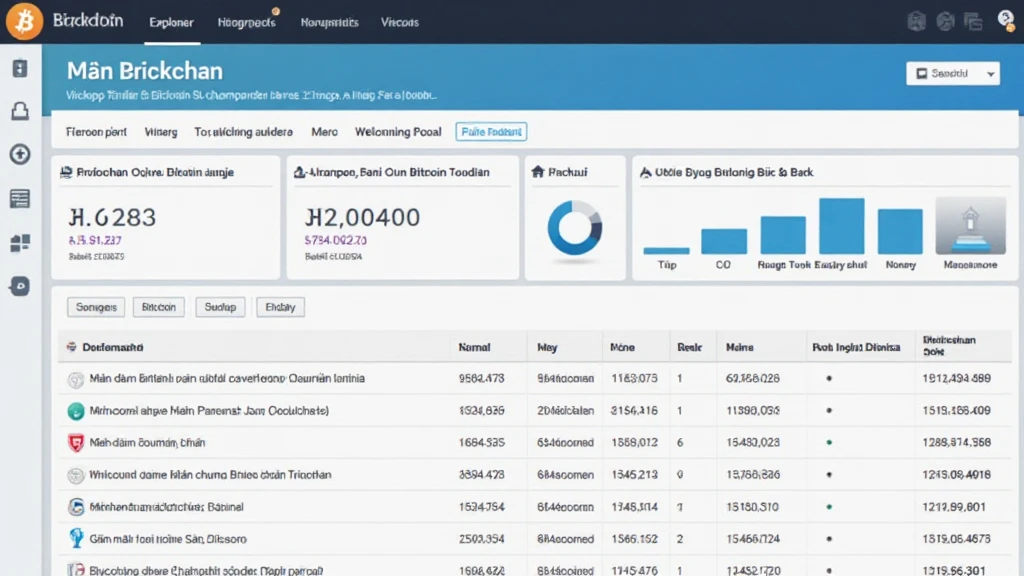This screenshot has width=1024, height=576.
Task: Click the green status dot in fifth row
Action: tap(828, 507)
